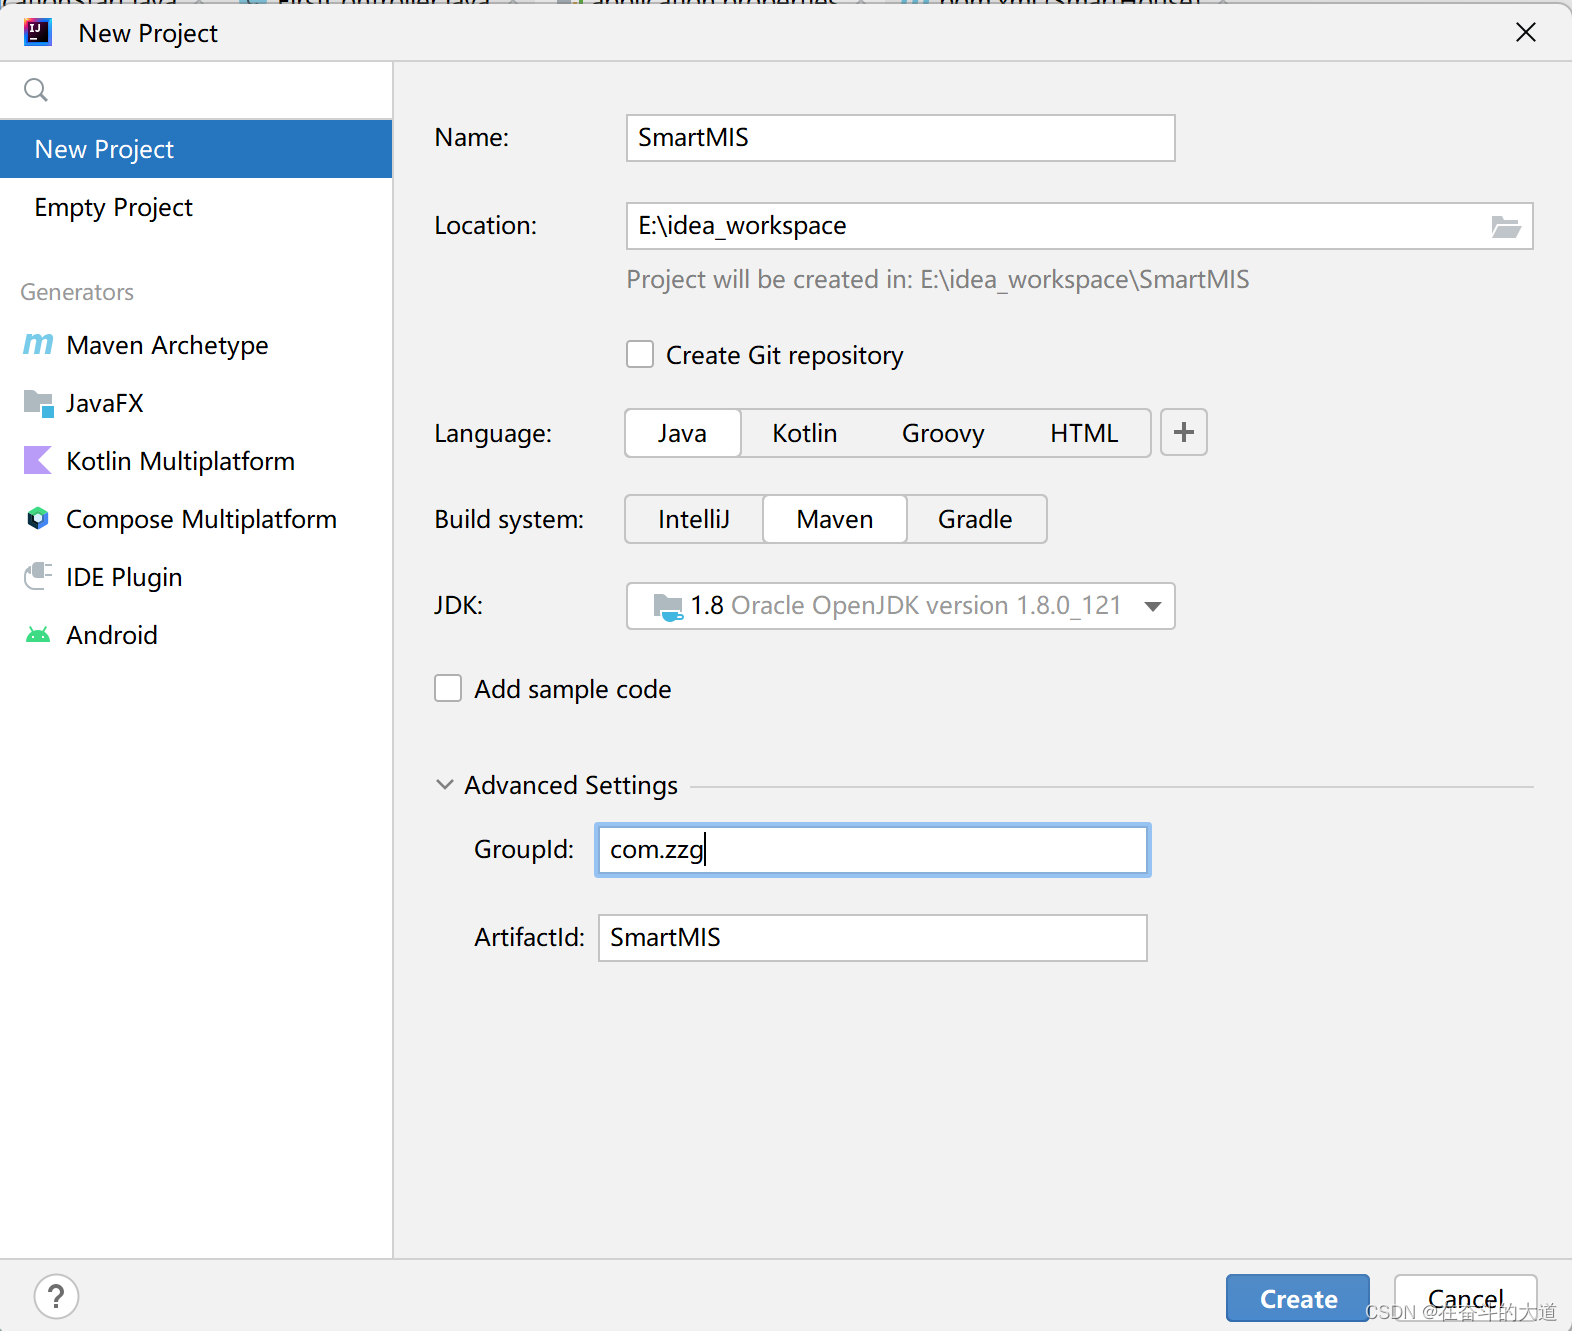Click the Maven Archetype icon

38,344
